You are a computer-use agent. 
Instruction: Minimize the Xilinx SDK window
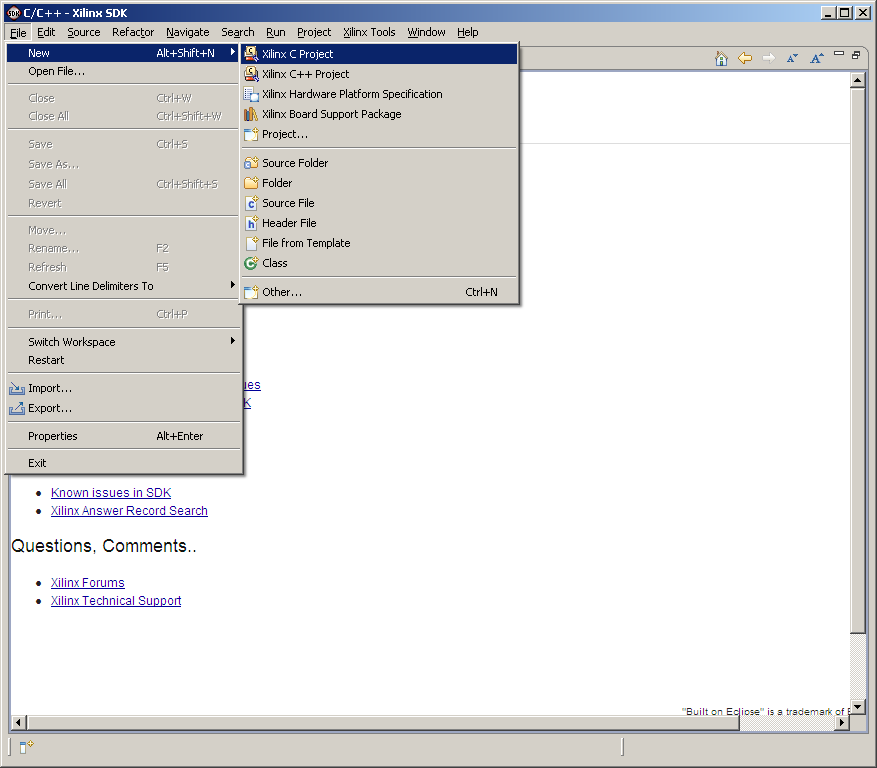click(828, 13)
